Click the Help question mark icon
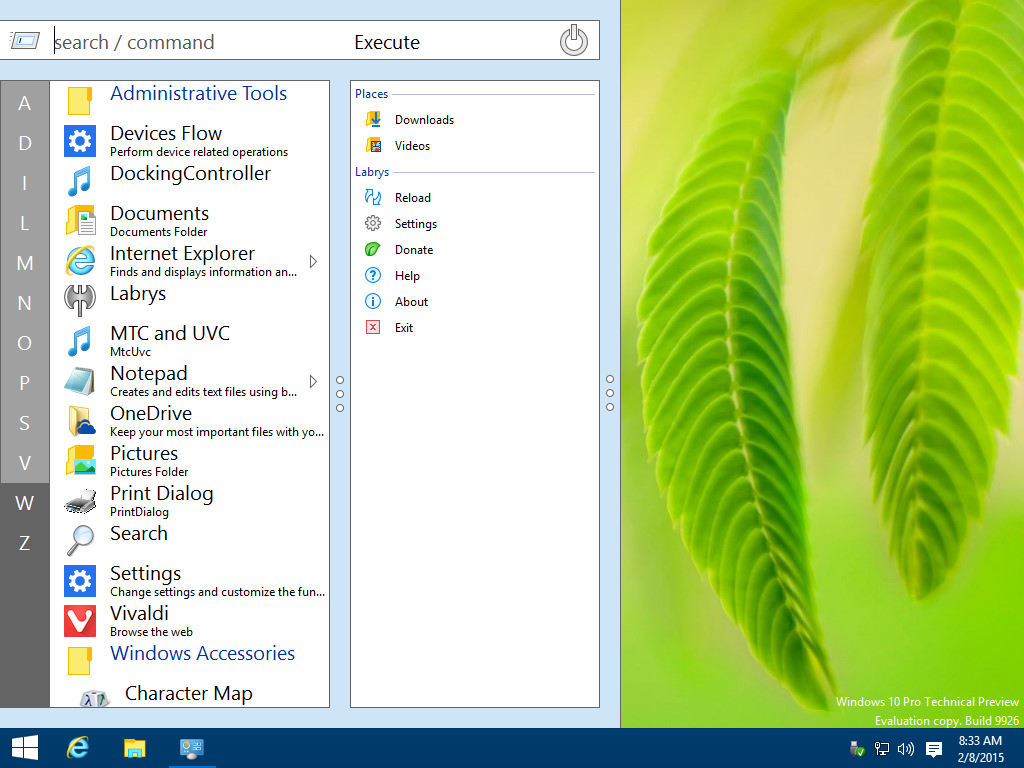The width and height of the screenshot is (1024, 768). pyautogui.click(x=373, y=276)
